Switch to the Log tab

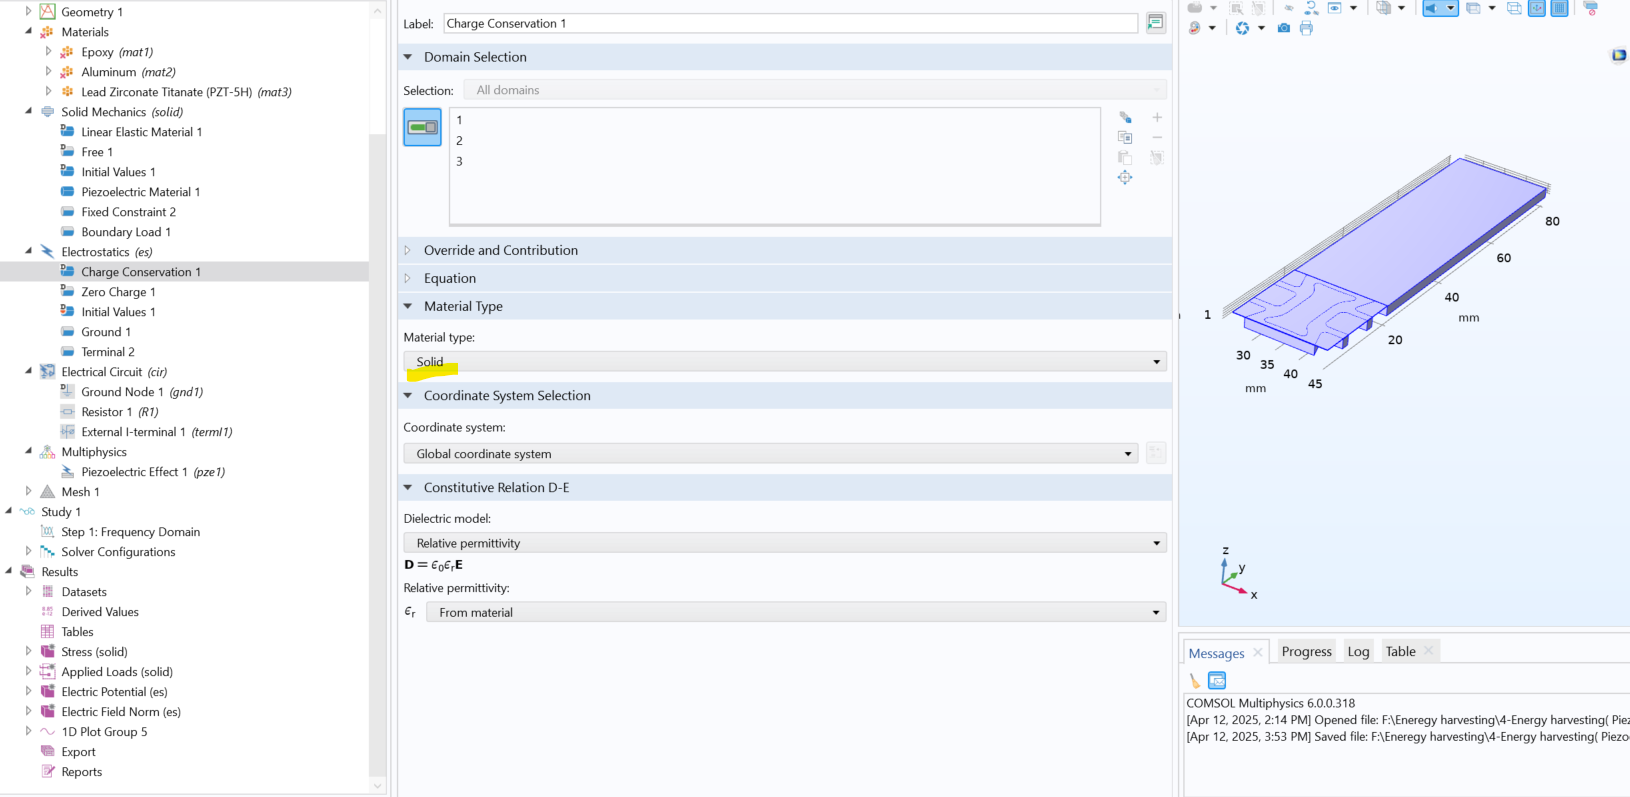point(1358,652)
